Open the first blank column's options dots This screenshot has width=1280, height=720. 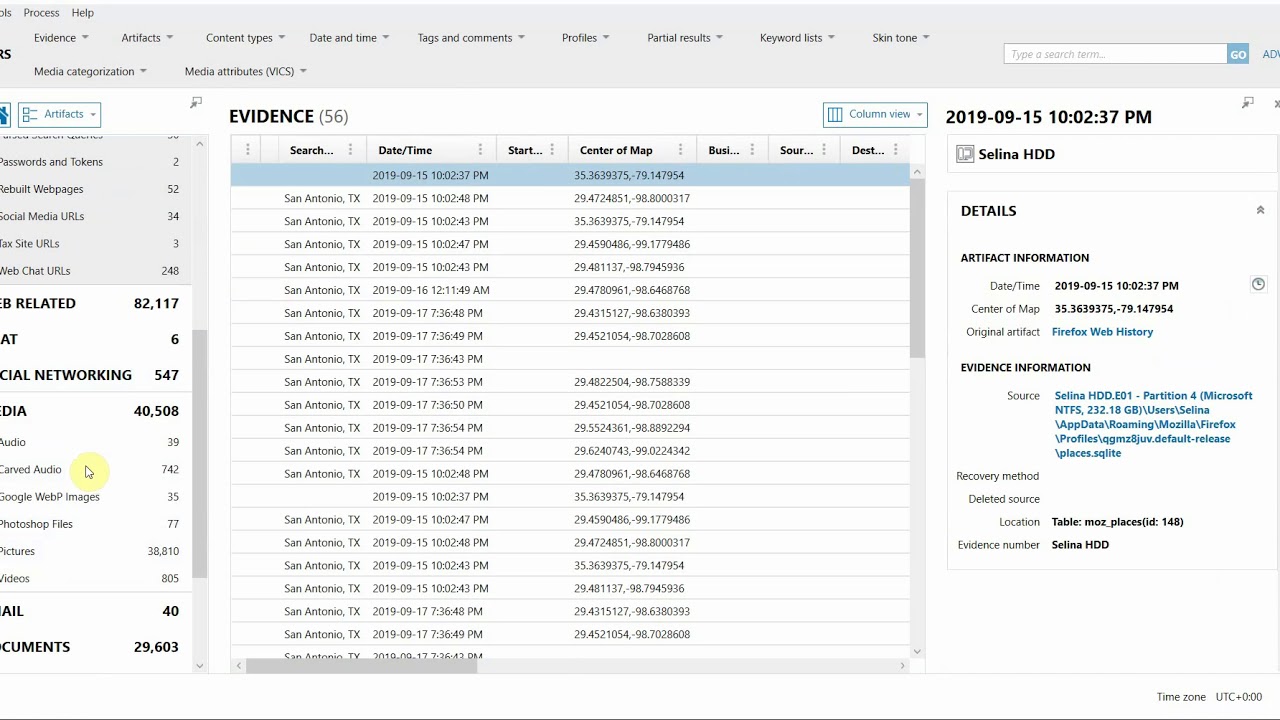click(248, 150)
